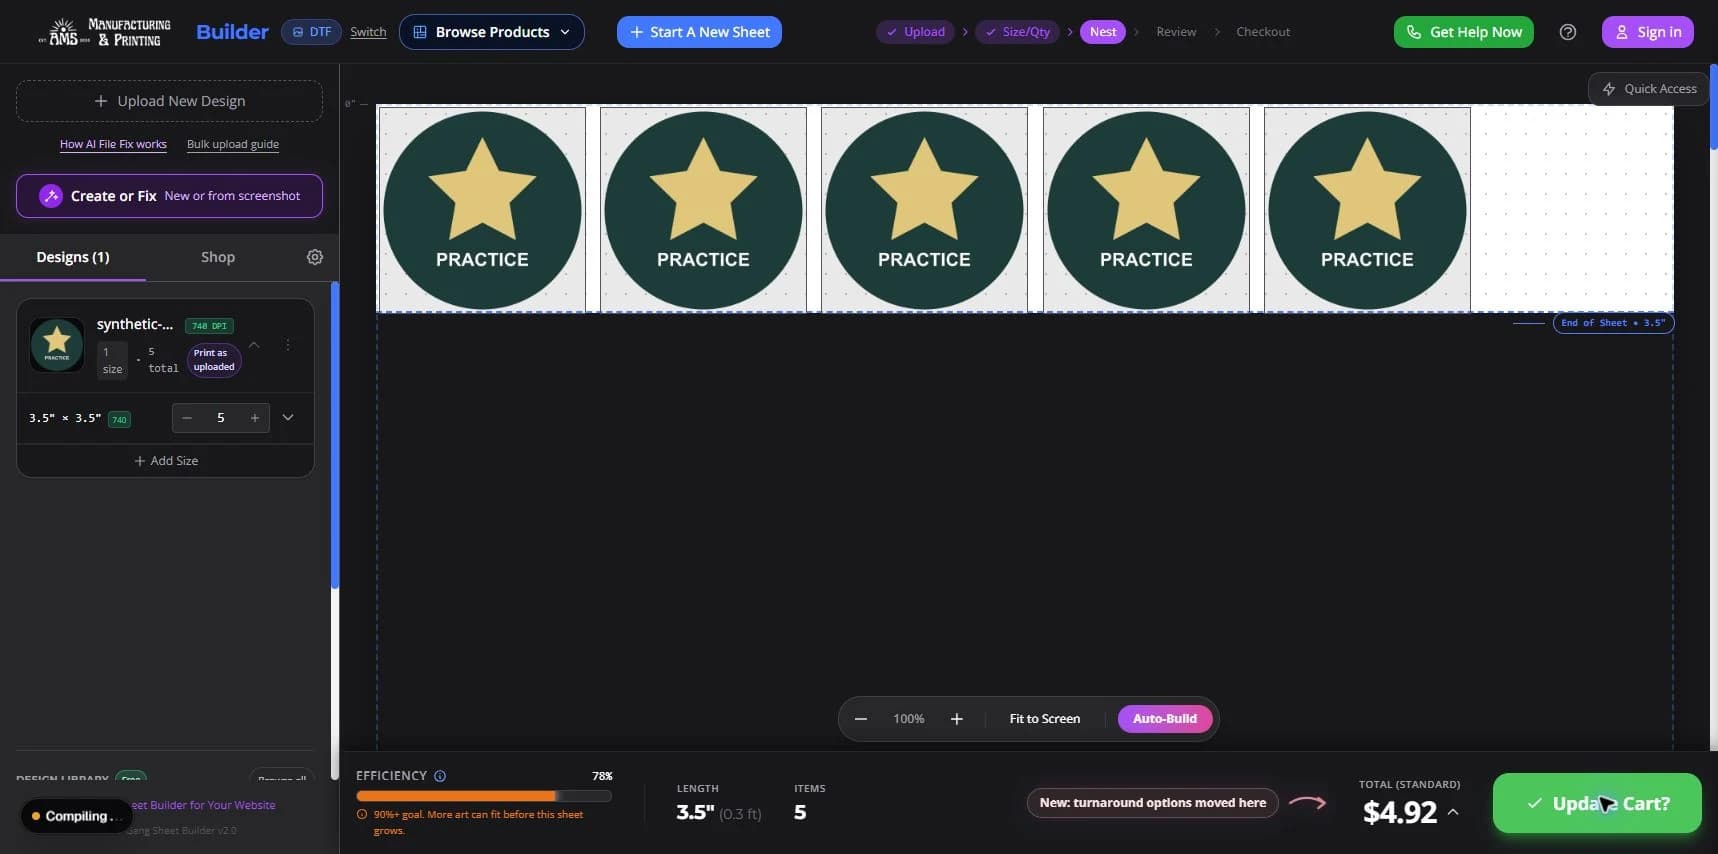This screenshot has height=854, width=1718.
Task: Toggle the DTF product type pill
Action: (311, 32)
